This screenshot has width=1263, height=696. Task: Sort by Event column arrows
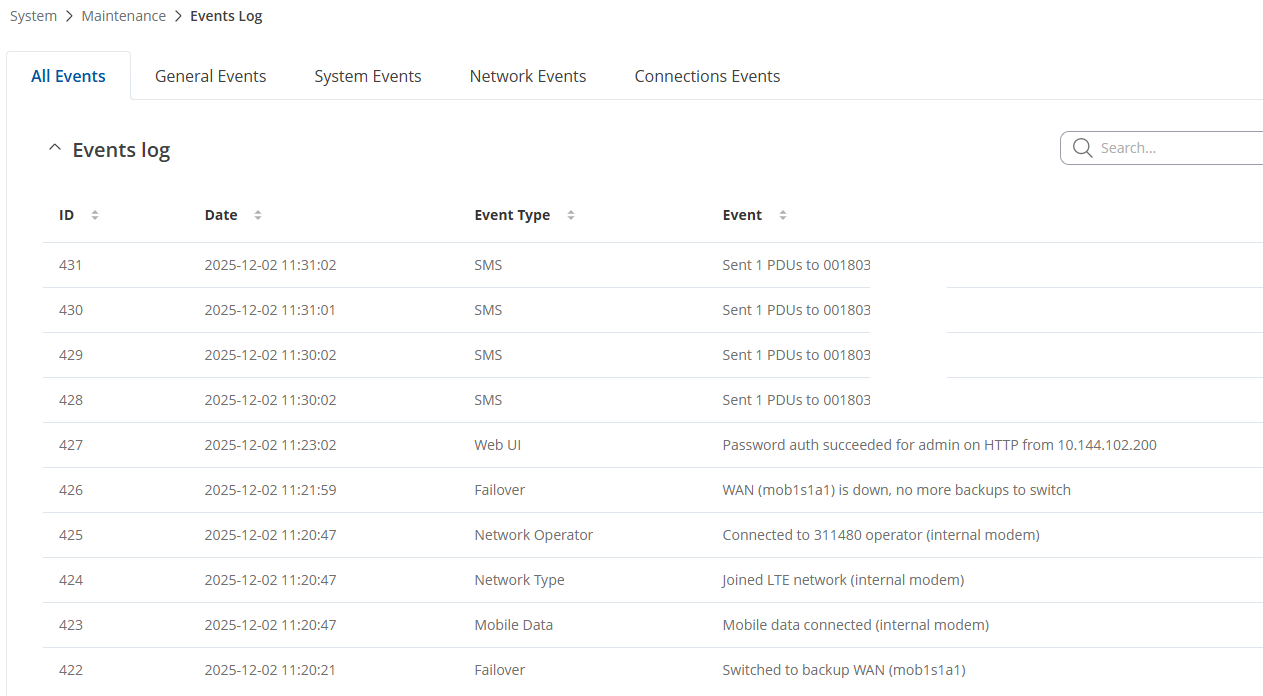783,215
